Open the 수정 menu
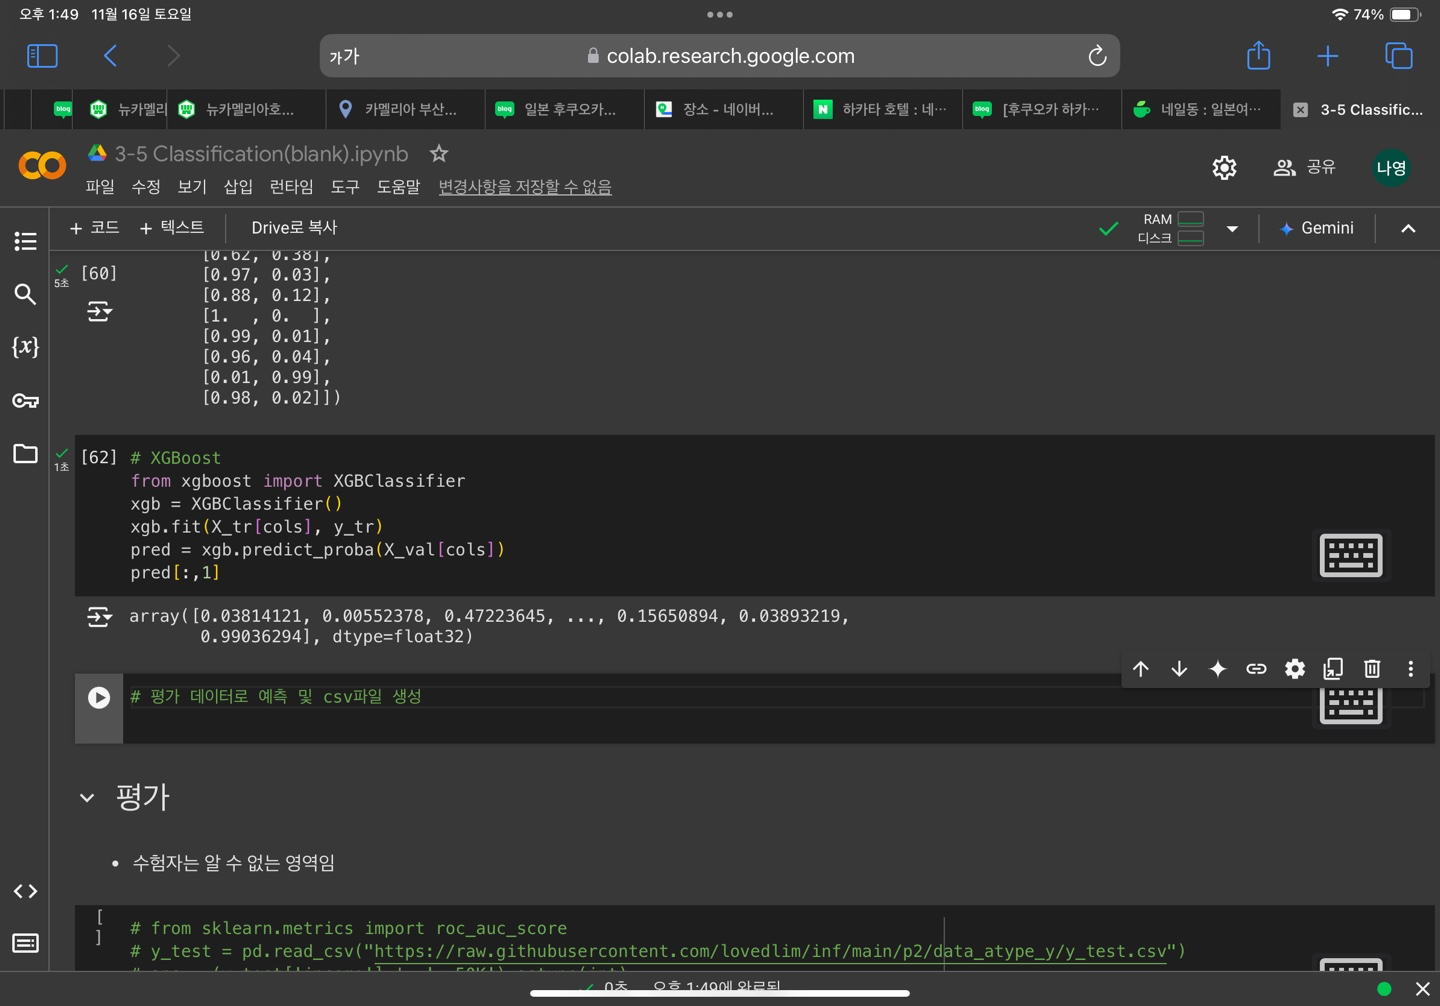The height and width of the screenshot is (1006, 1440). (146, 187)
